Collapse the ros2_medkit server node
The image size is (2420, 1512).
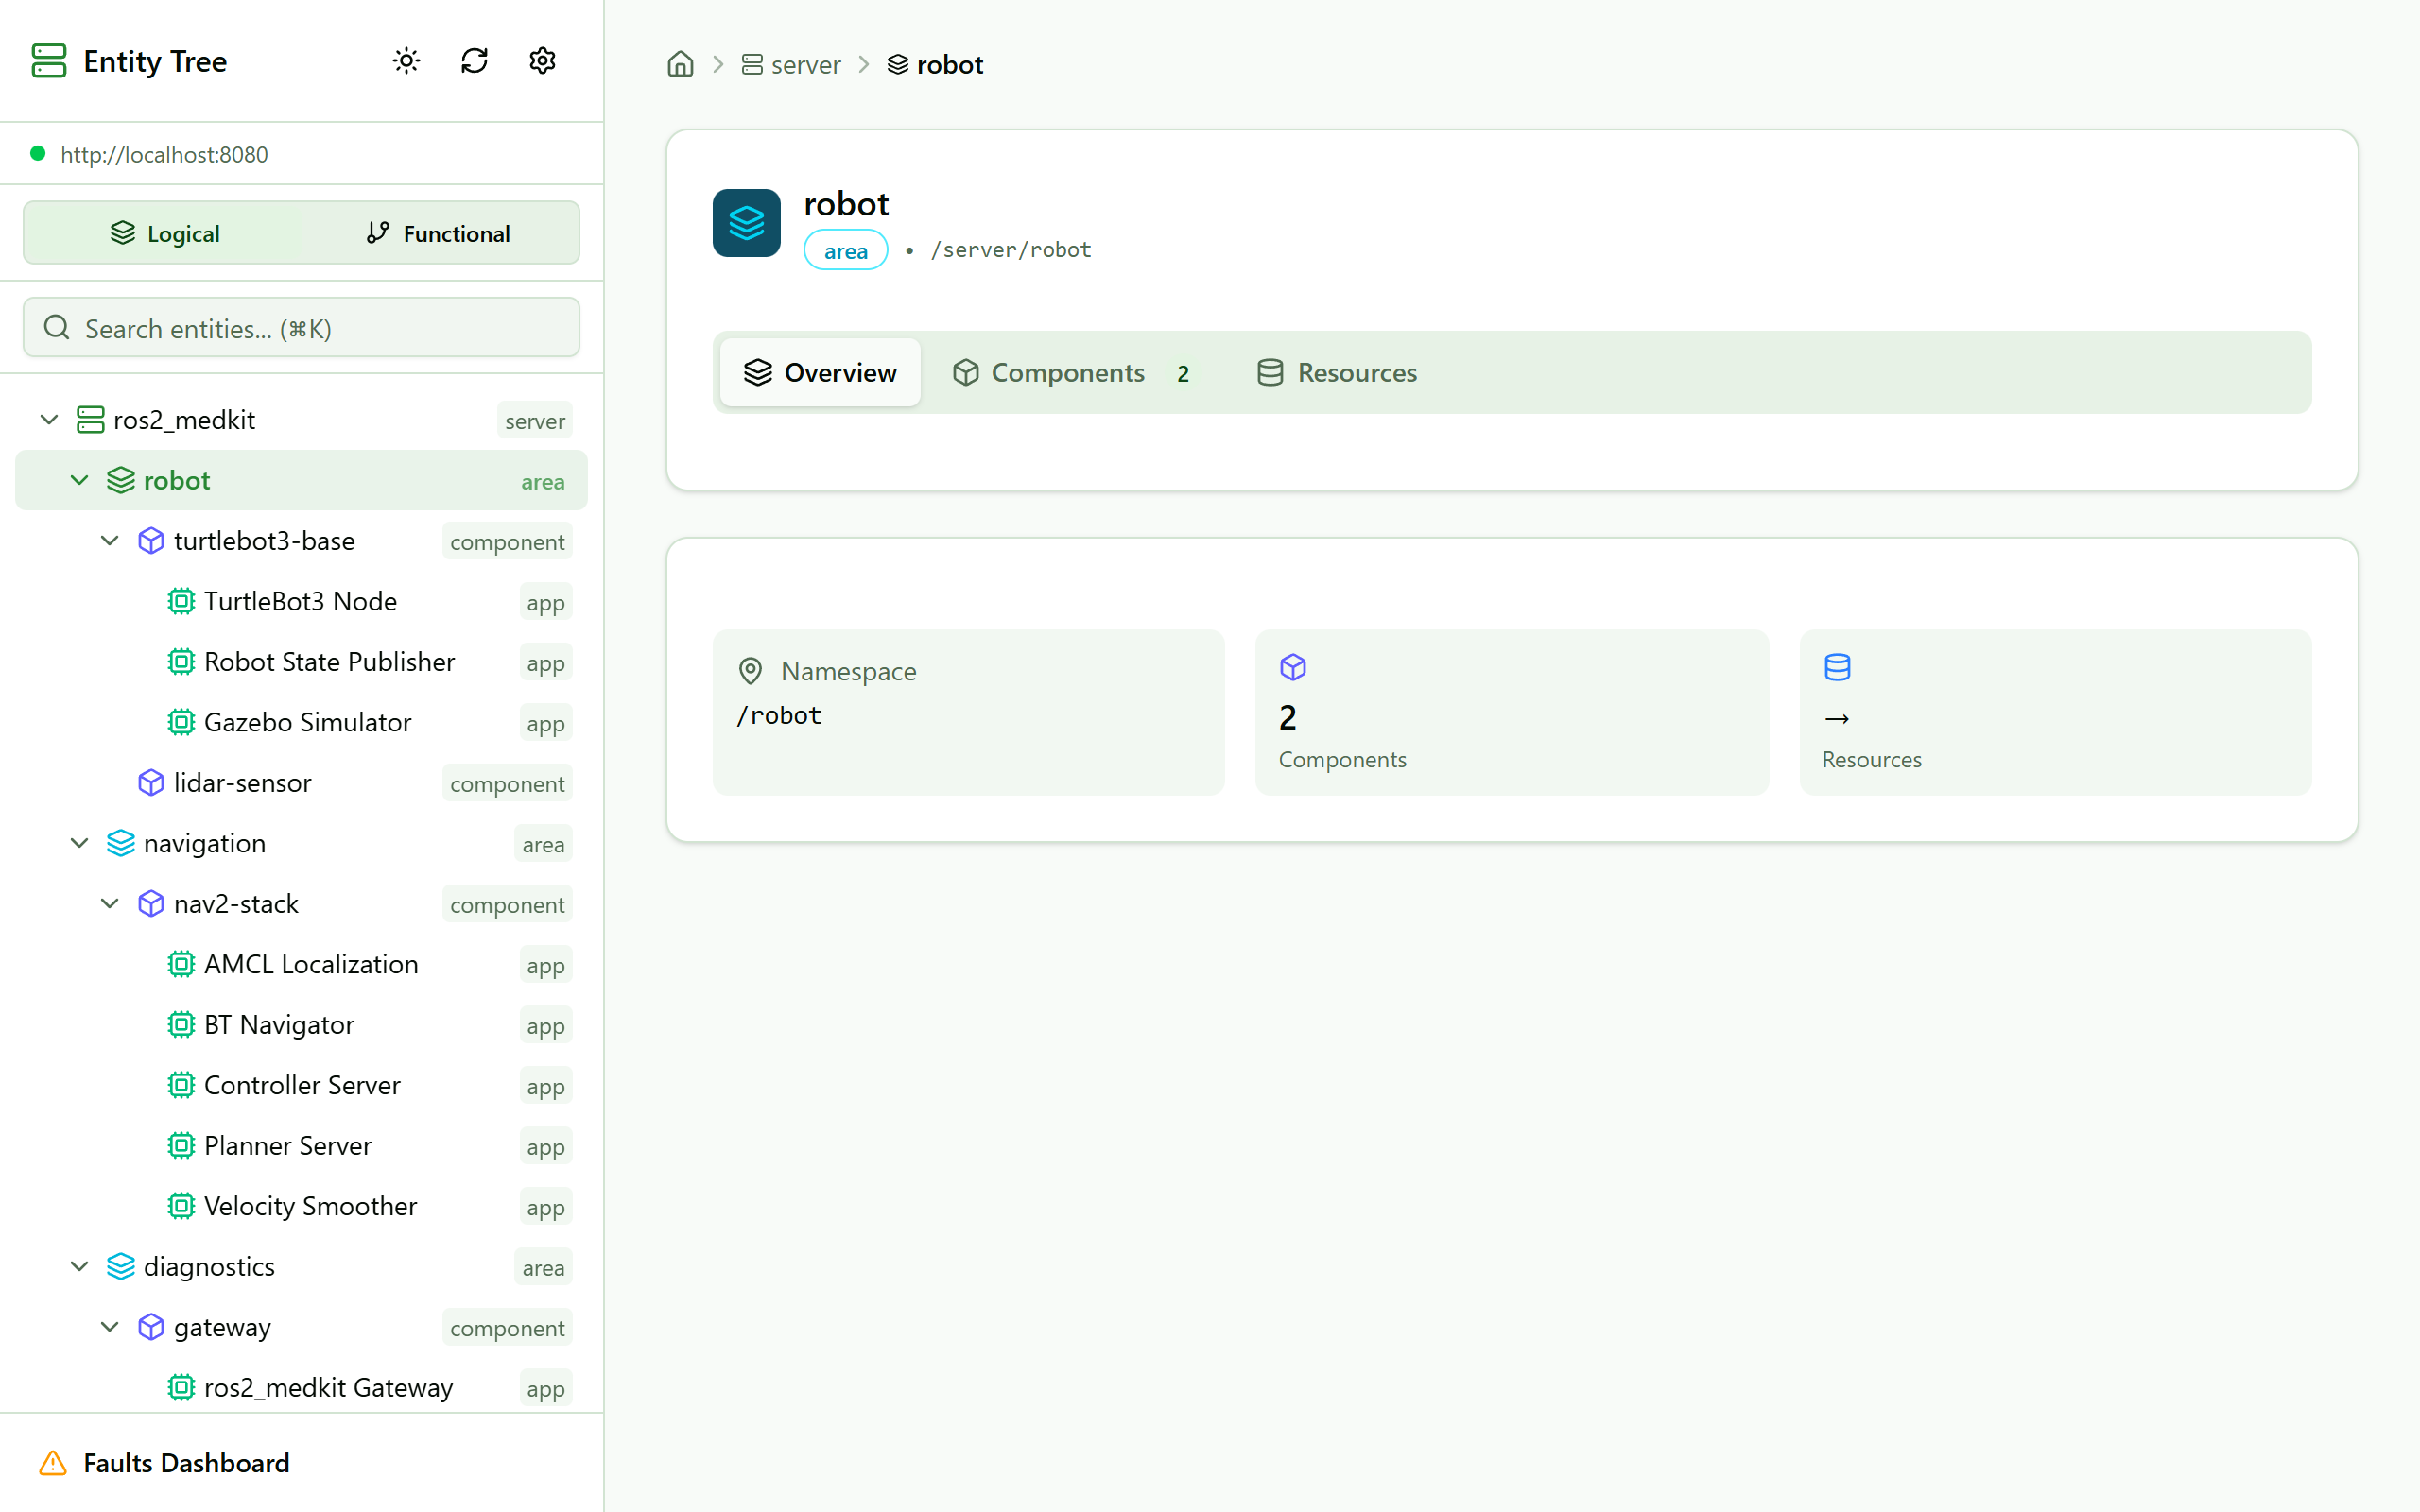(49, 420)
